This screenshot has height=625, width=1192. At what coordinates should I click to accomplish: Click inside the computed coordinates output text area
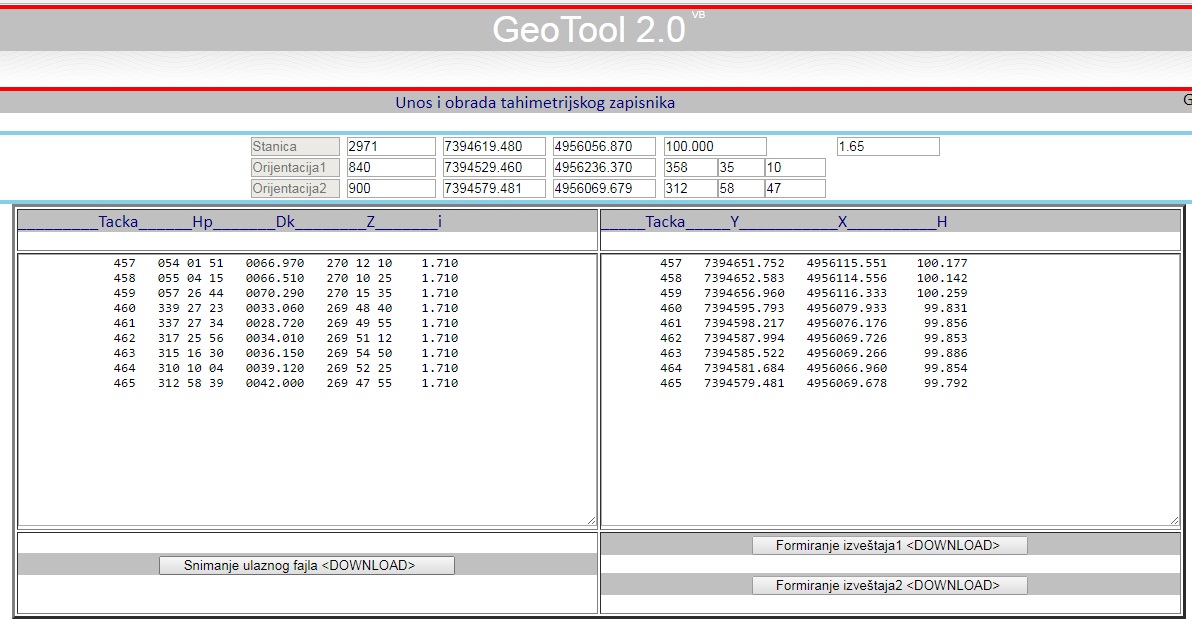click(889, 450)
